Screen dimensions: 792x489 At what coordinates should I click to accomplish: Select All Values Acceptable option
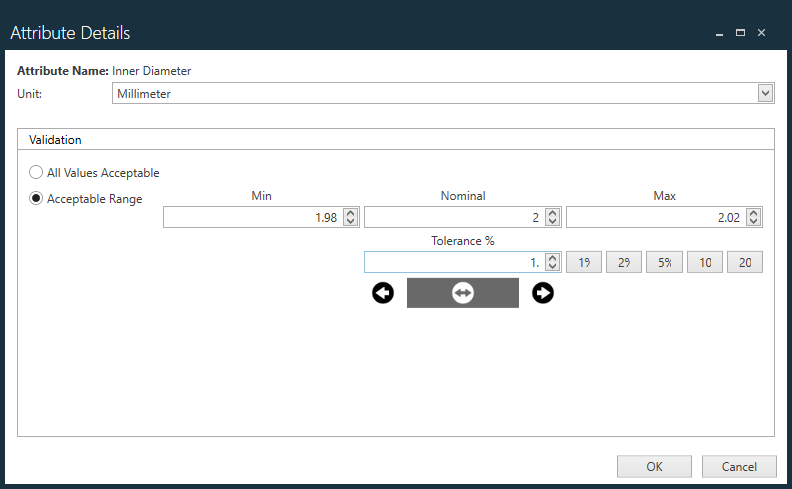37,173
